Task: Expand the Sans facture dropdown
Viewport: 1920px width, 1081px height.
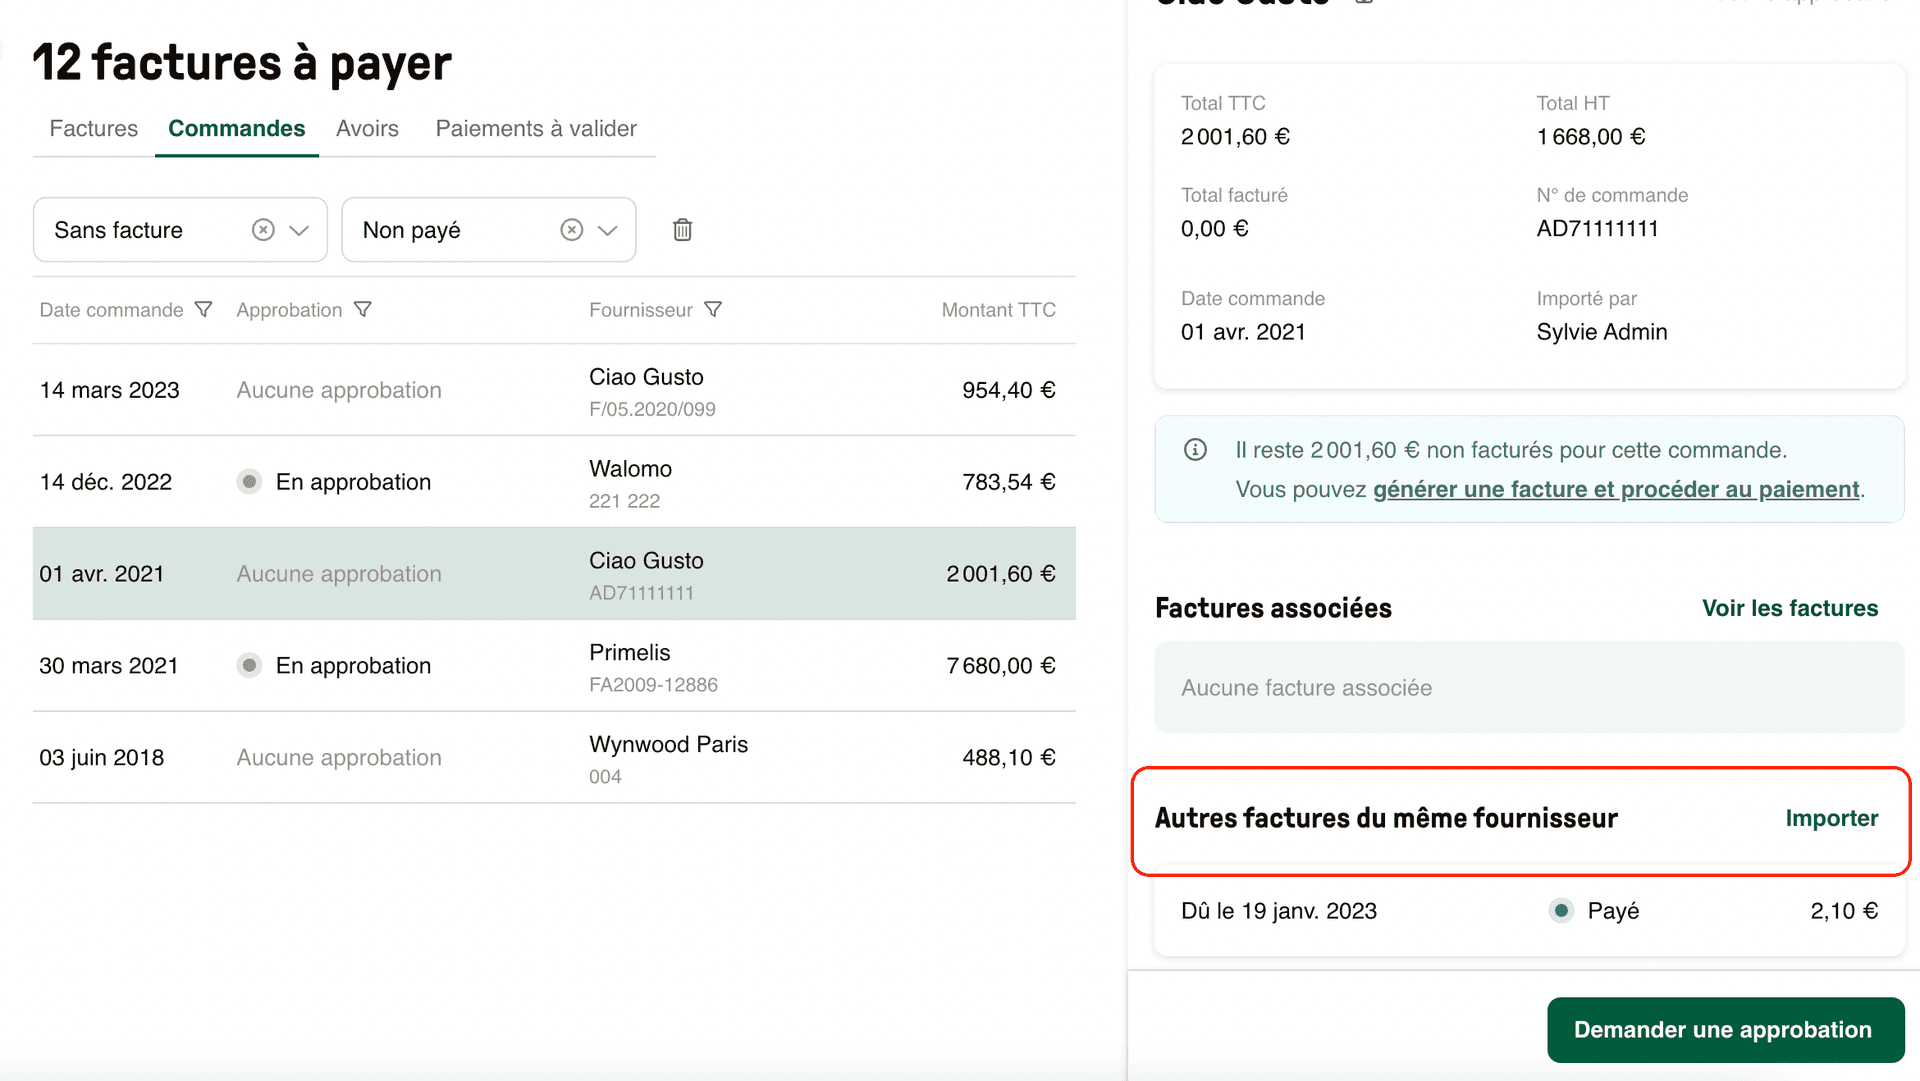Action: [299, 230]
